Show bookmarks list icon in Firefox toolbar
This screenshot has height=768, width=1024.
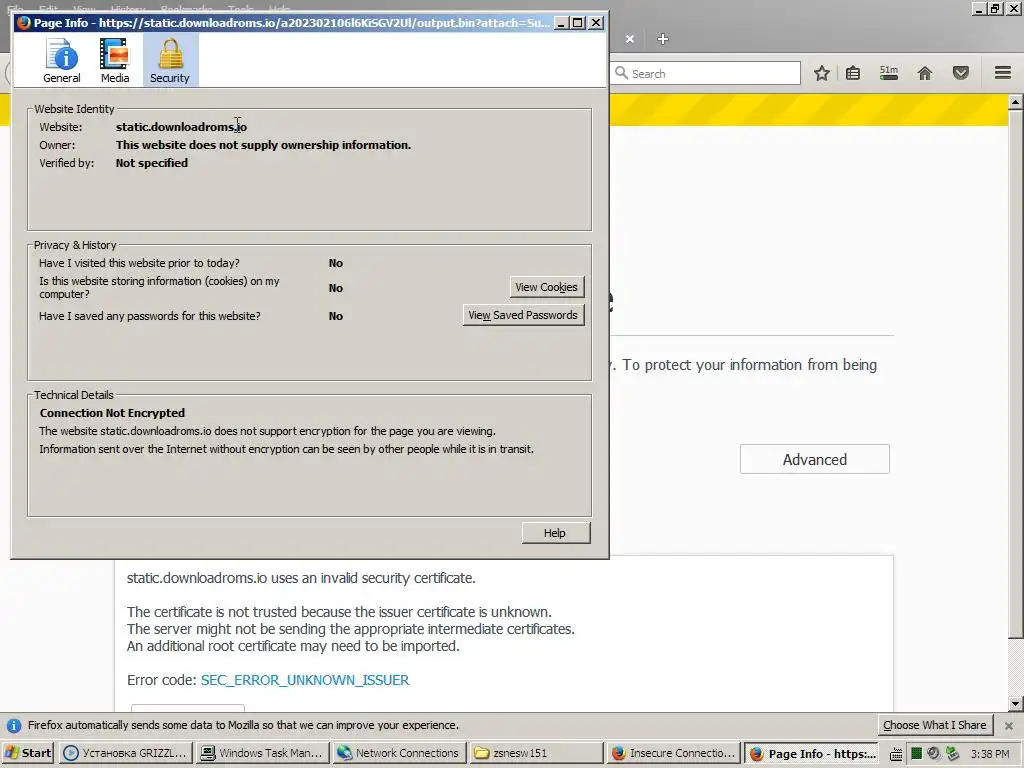click(x=853, y=73)
